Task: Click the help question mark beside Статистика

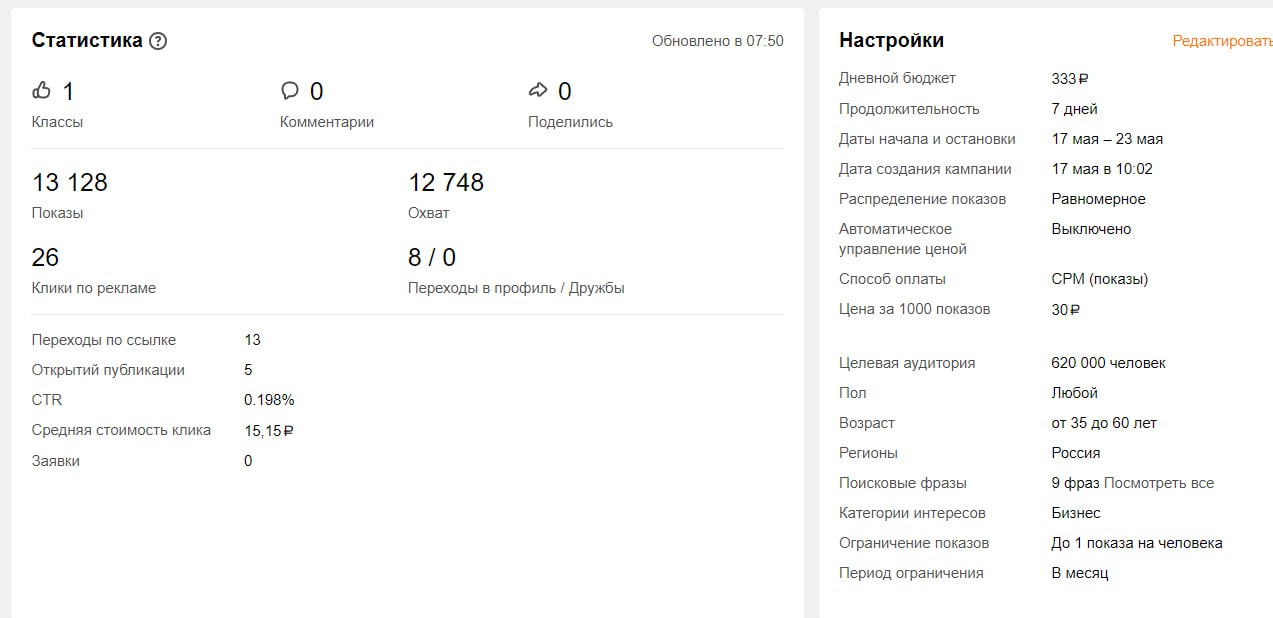Action: 158,41
